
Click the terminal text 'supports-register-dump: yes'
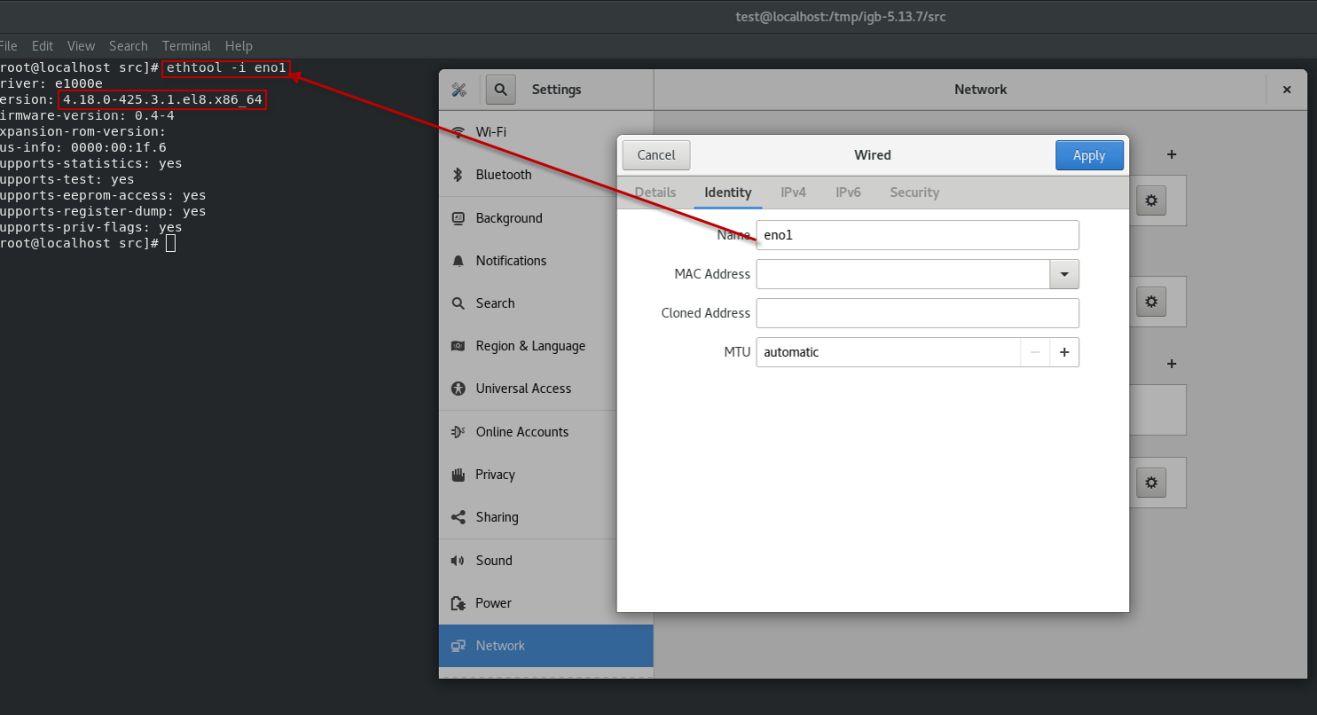[103, 211]
